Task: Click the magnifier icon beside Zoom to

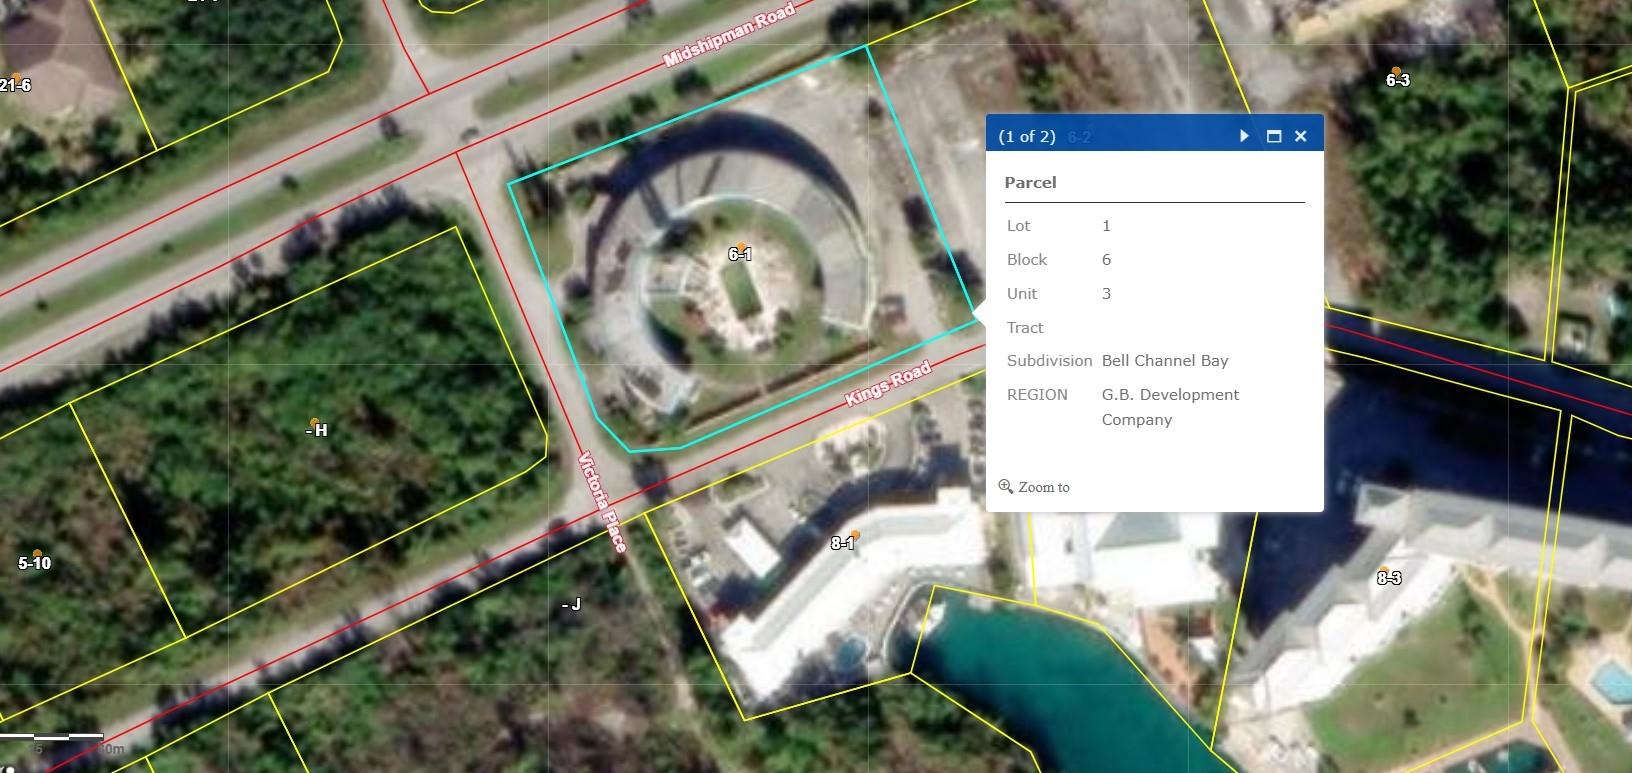Action: tap(1006, 486)
